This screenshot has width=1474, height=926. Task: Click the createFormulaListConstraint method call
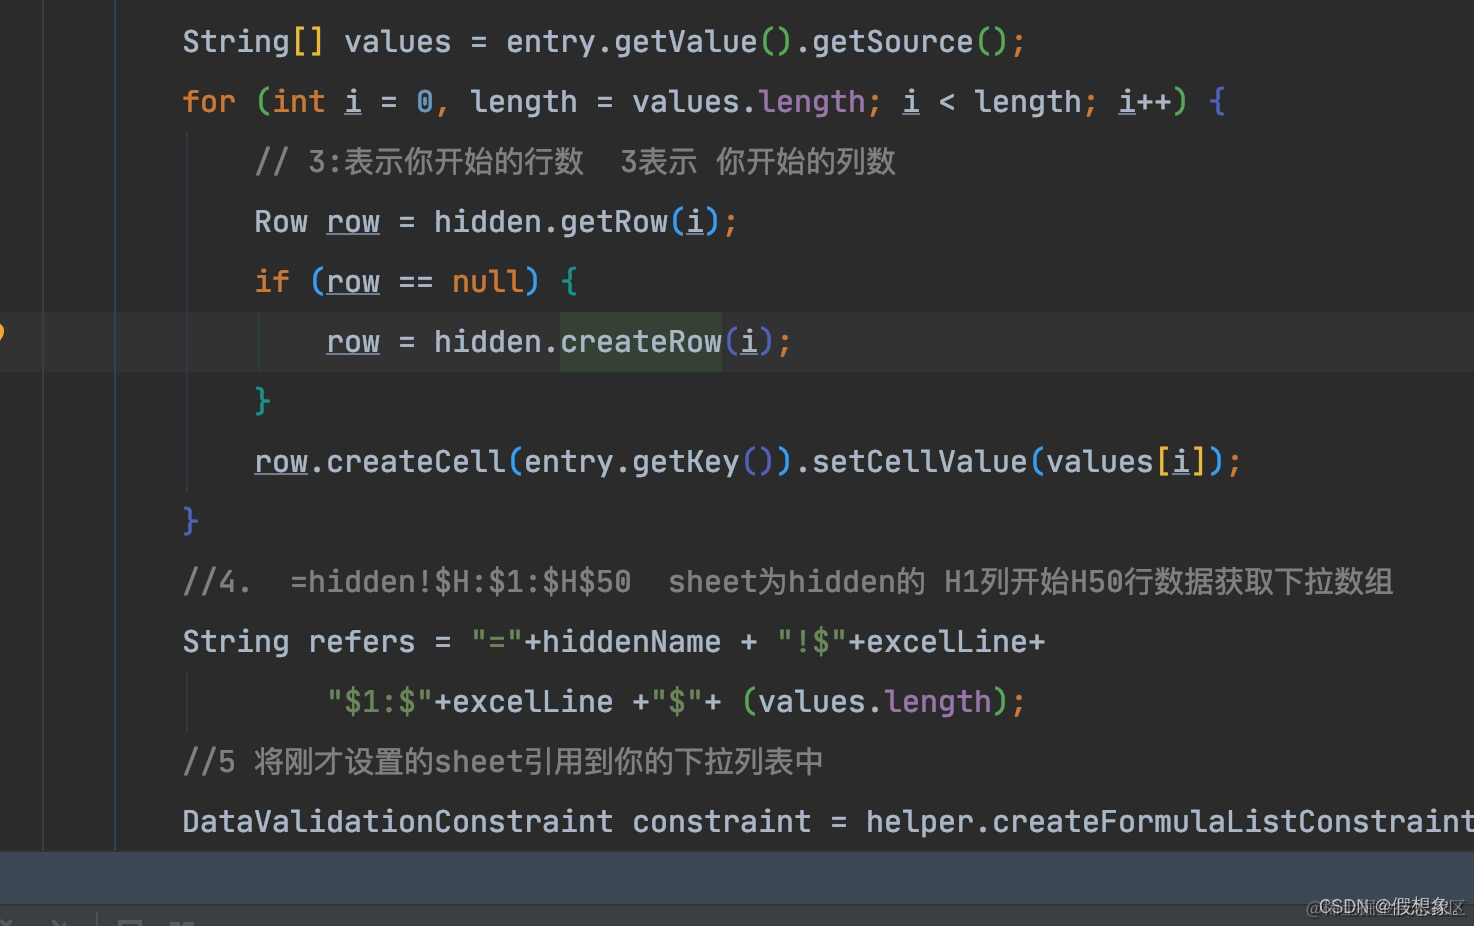1233,822
